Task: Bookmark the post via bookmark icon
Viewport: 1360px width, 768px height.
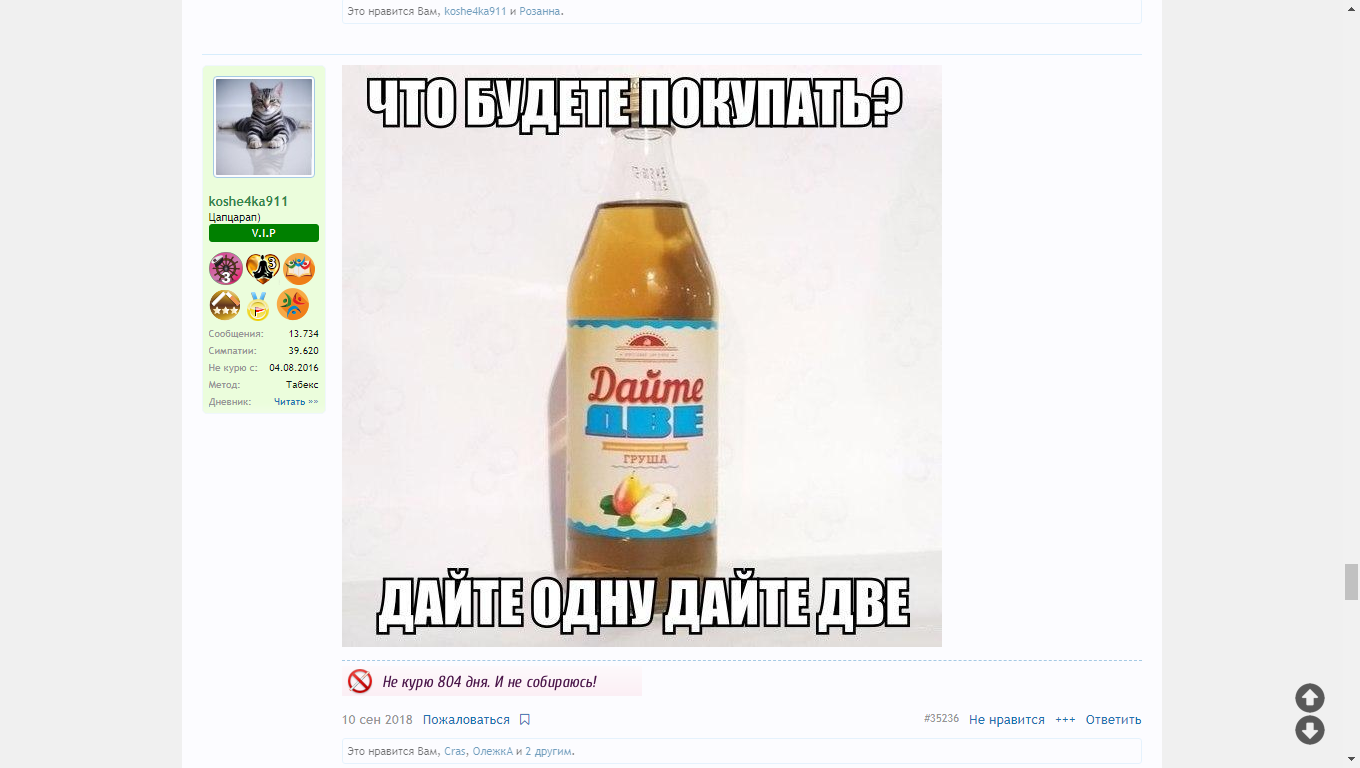Action: 525,720
